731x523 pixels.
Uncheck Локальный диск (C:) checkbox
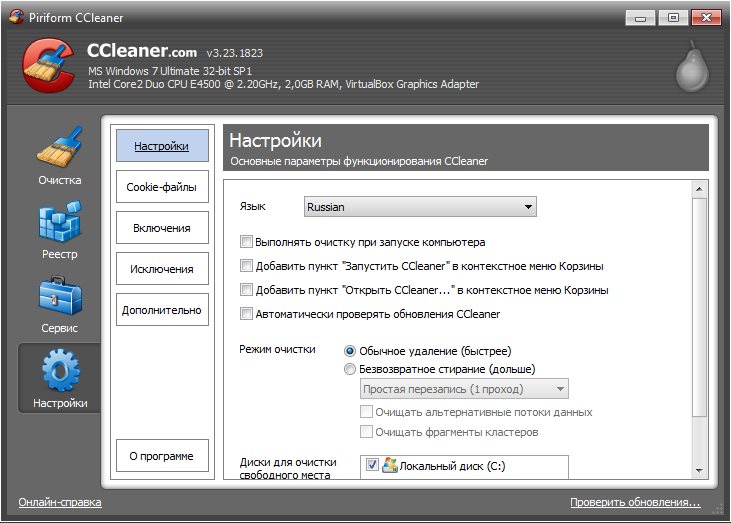pos(372,465)
